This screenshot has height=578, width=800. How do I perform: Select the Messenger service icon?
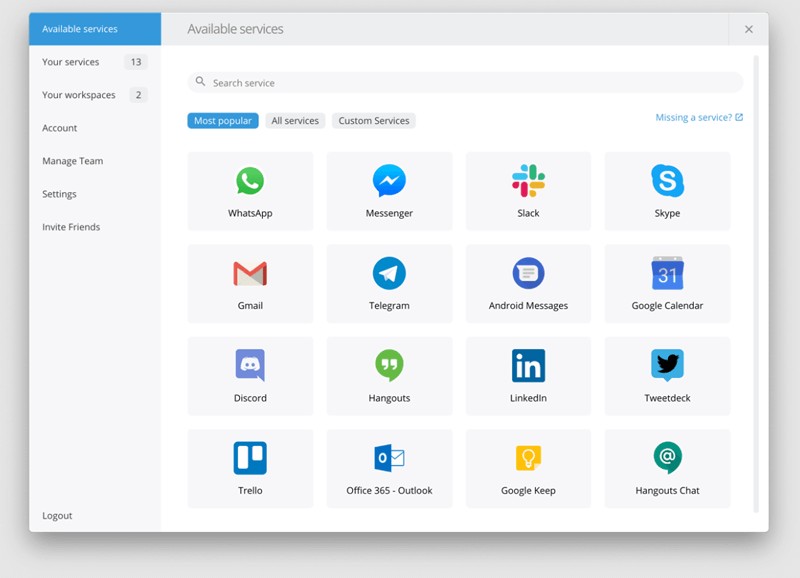[x=389, y=190]
